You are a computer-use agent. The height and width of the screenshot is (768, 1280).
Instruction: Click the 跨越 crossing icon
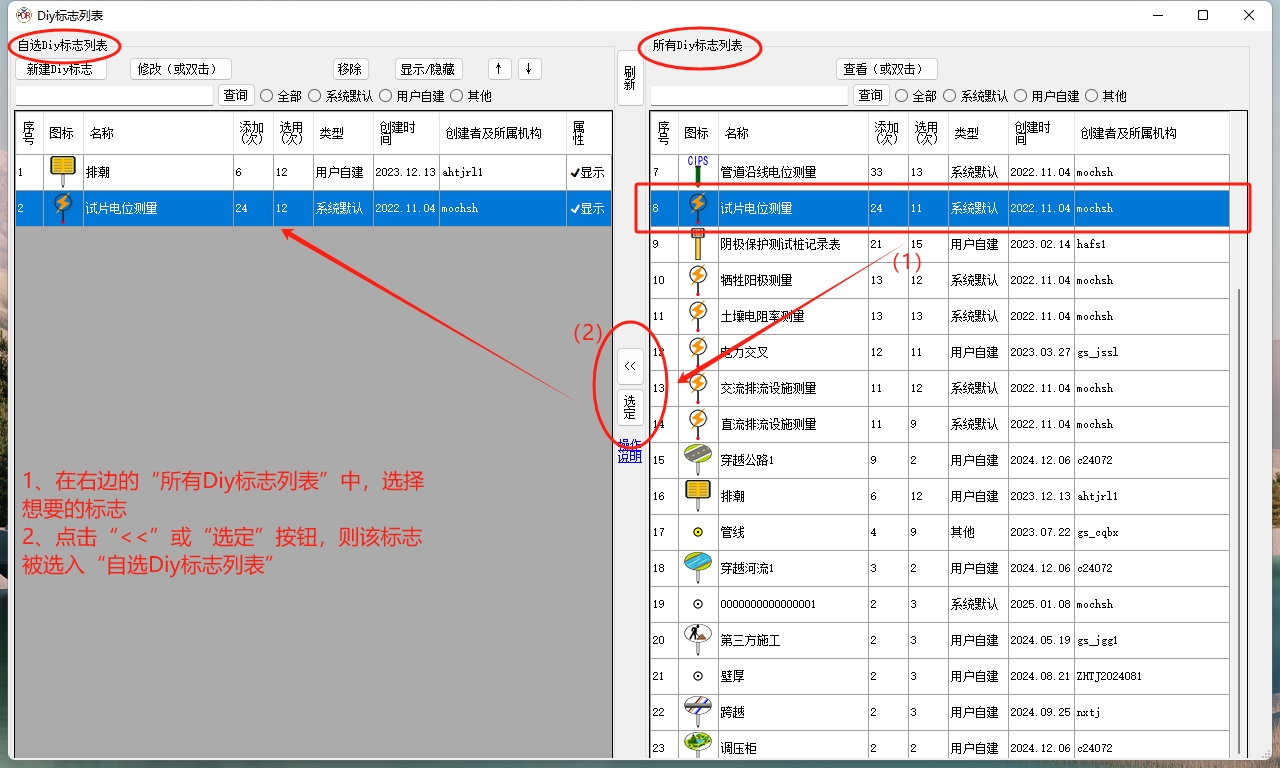pos(697,711)
